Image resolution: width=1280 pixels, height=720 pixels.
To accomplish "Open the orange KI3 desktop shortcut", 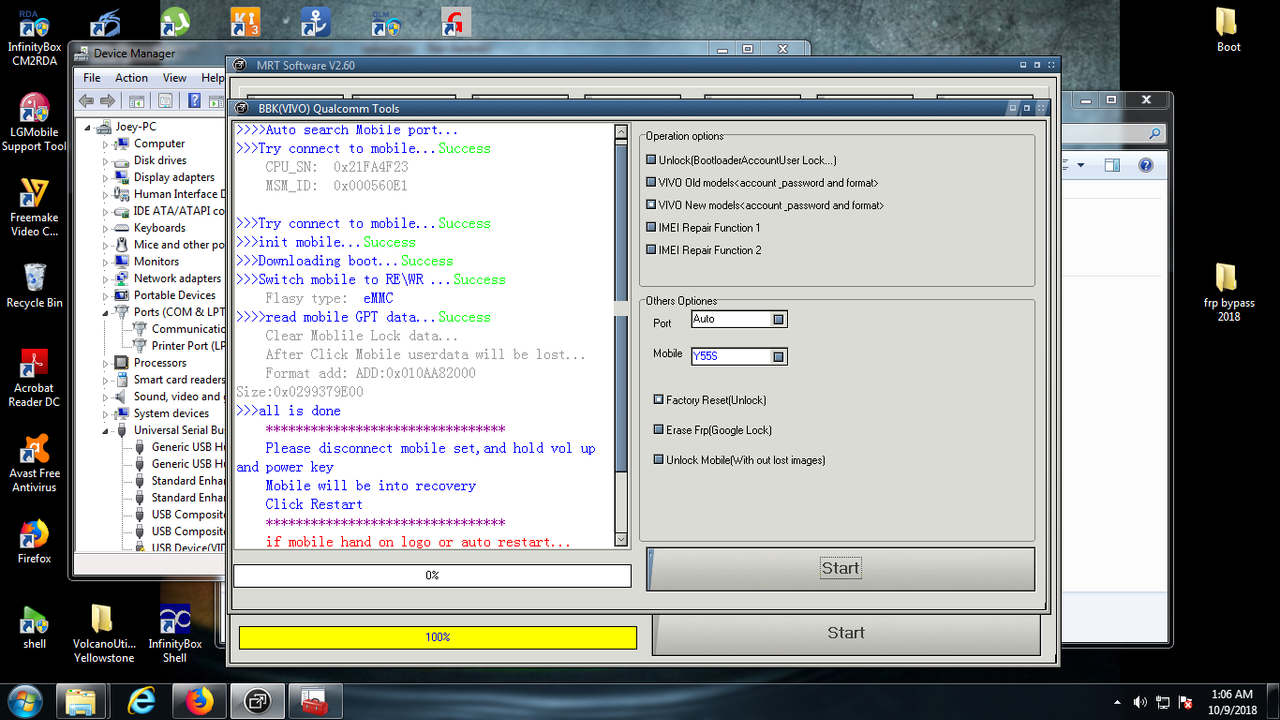I will [245, 22].
